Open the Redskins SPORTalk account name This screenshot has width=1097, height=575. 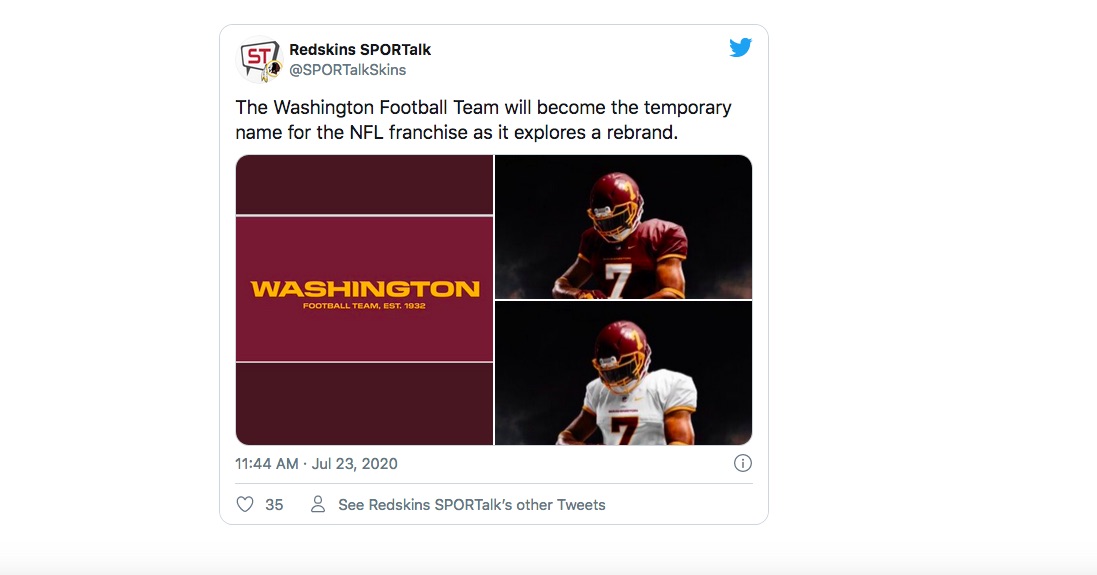[360, 50]
